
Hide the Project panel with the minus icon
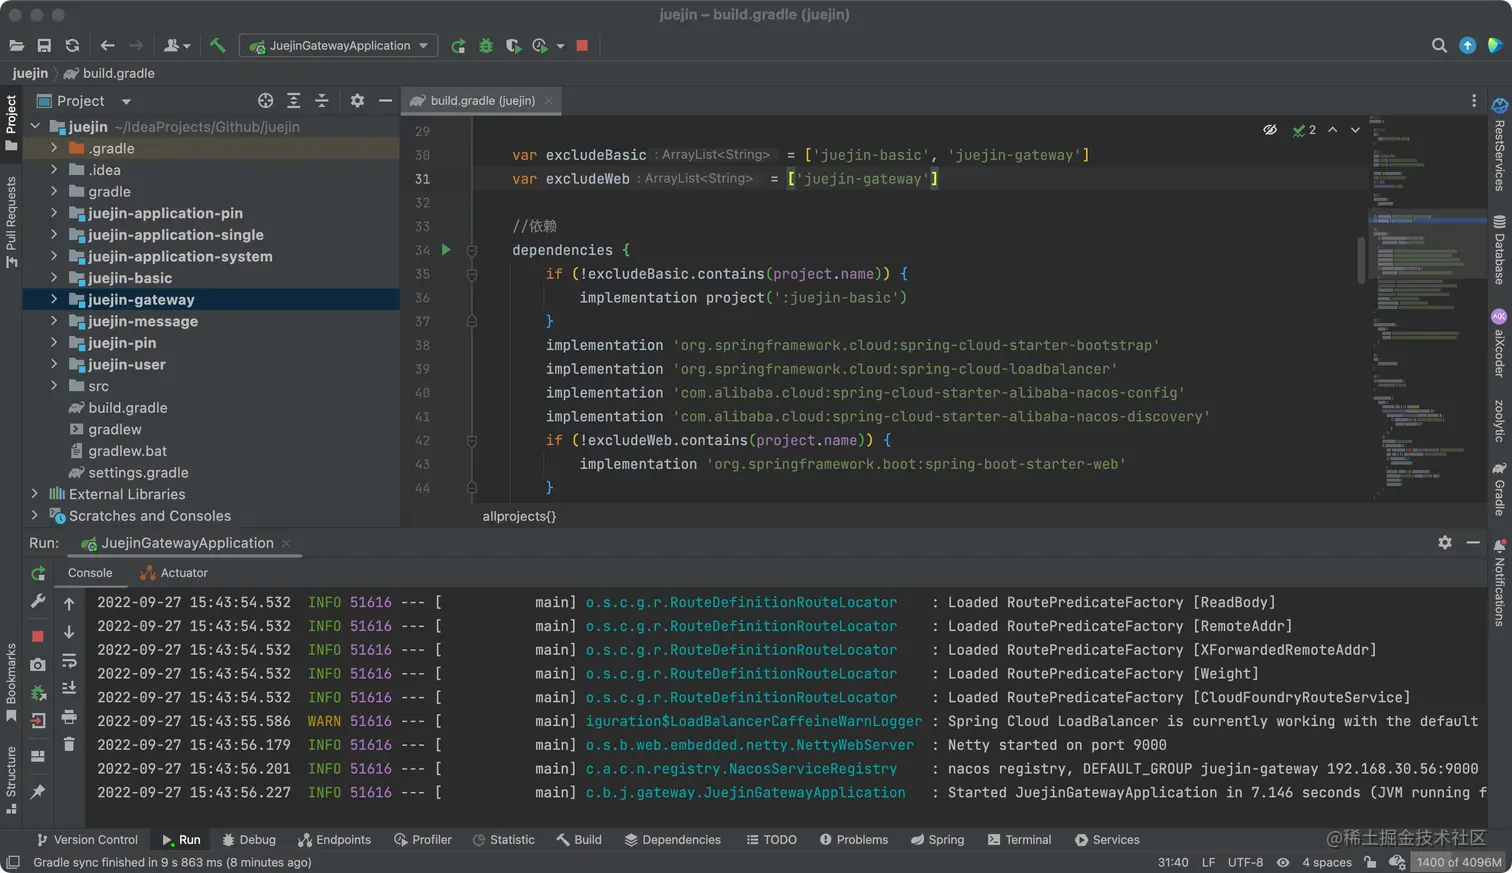385,101
